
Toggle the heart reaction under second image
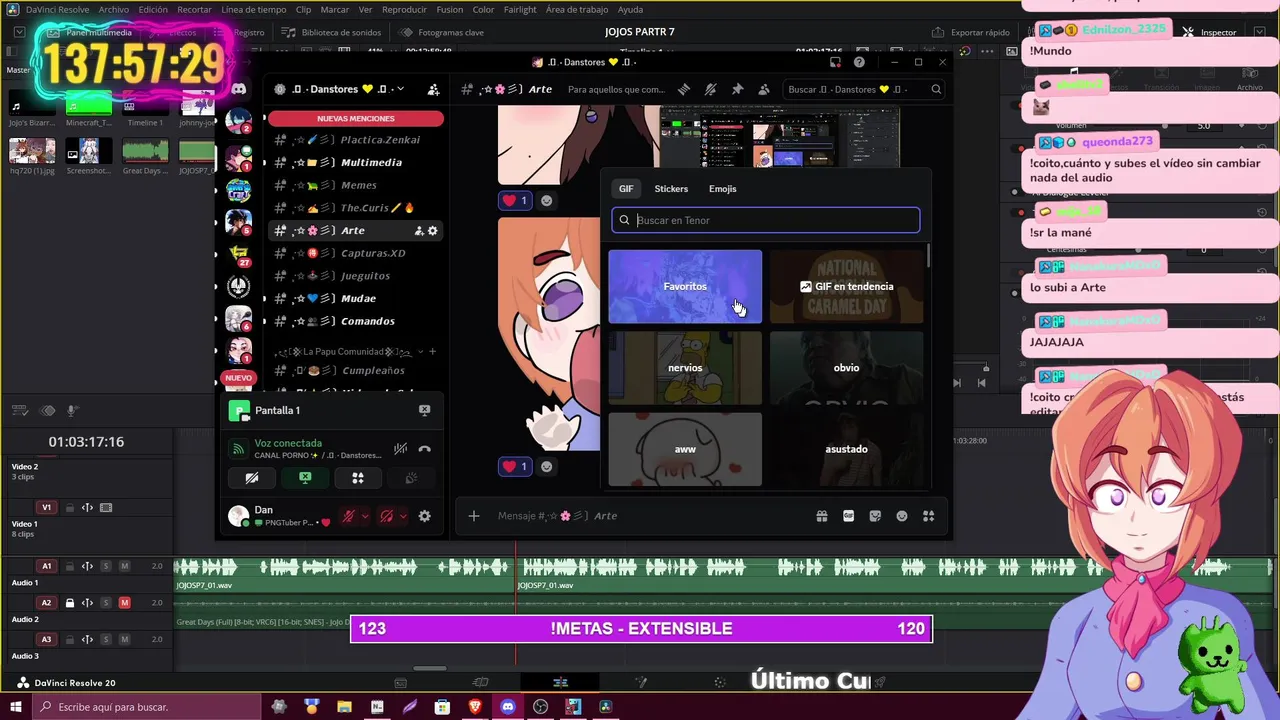click(x=514, y=466)
